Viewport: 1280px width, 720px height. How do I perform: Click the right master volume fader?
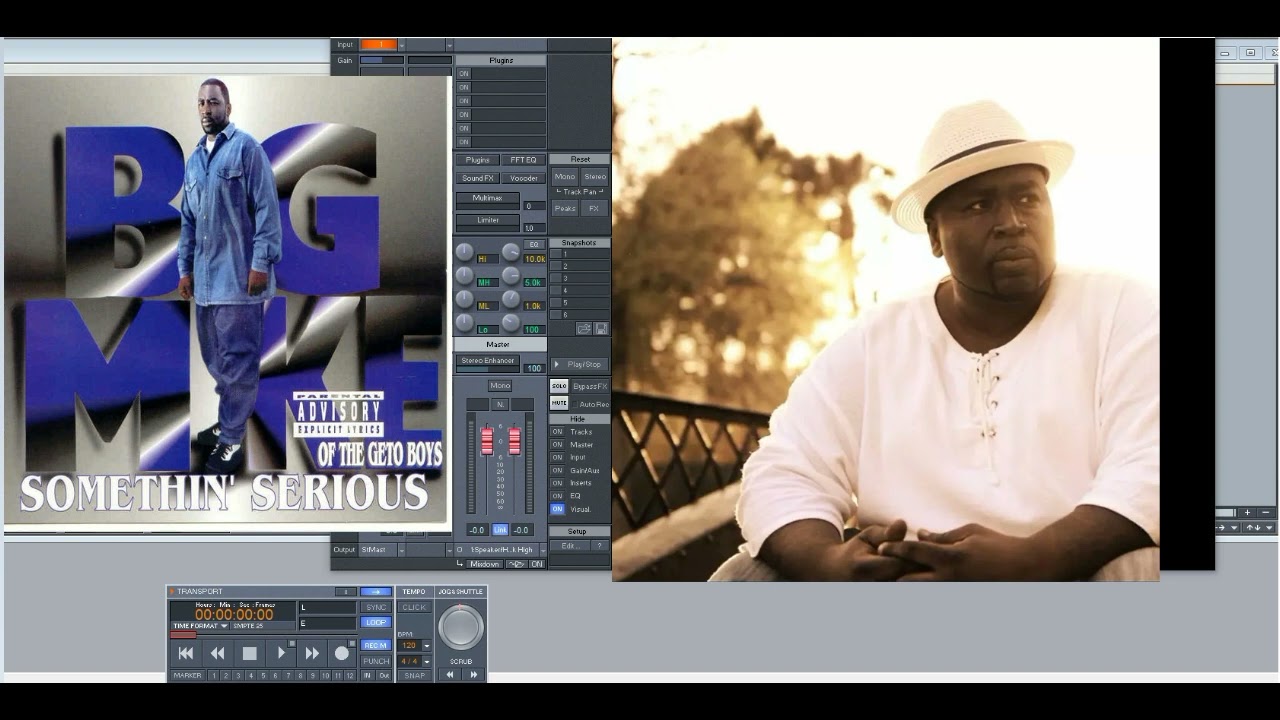[514, 441]
